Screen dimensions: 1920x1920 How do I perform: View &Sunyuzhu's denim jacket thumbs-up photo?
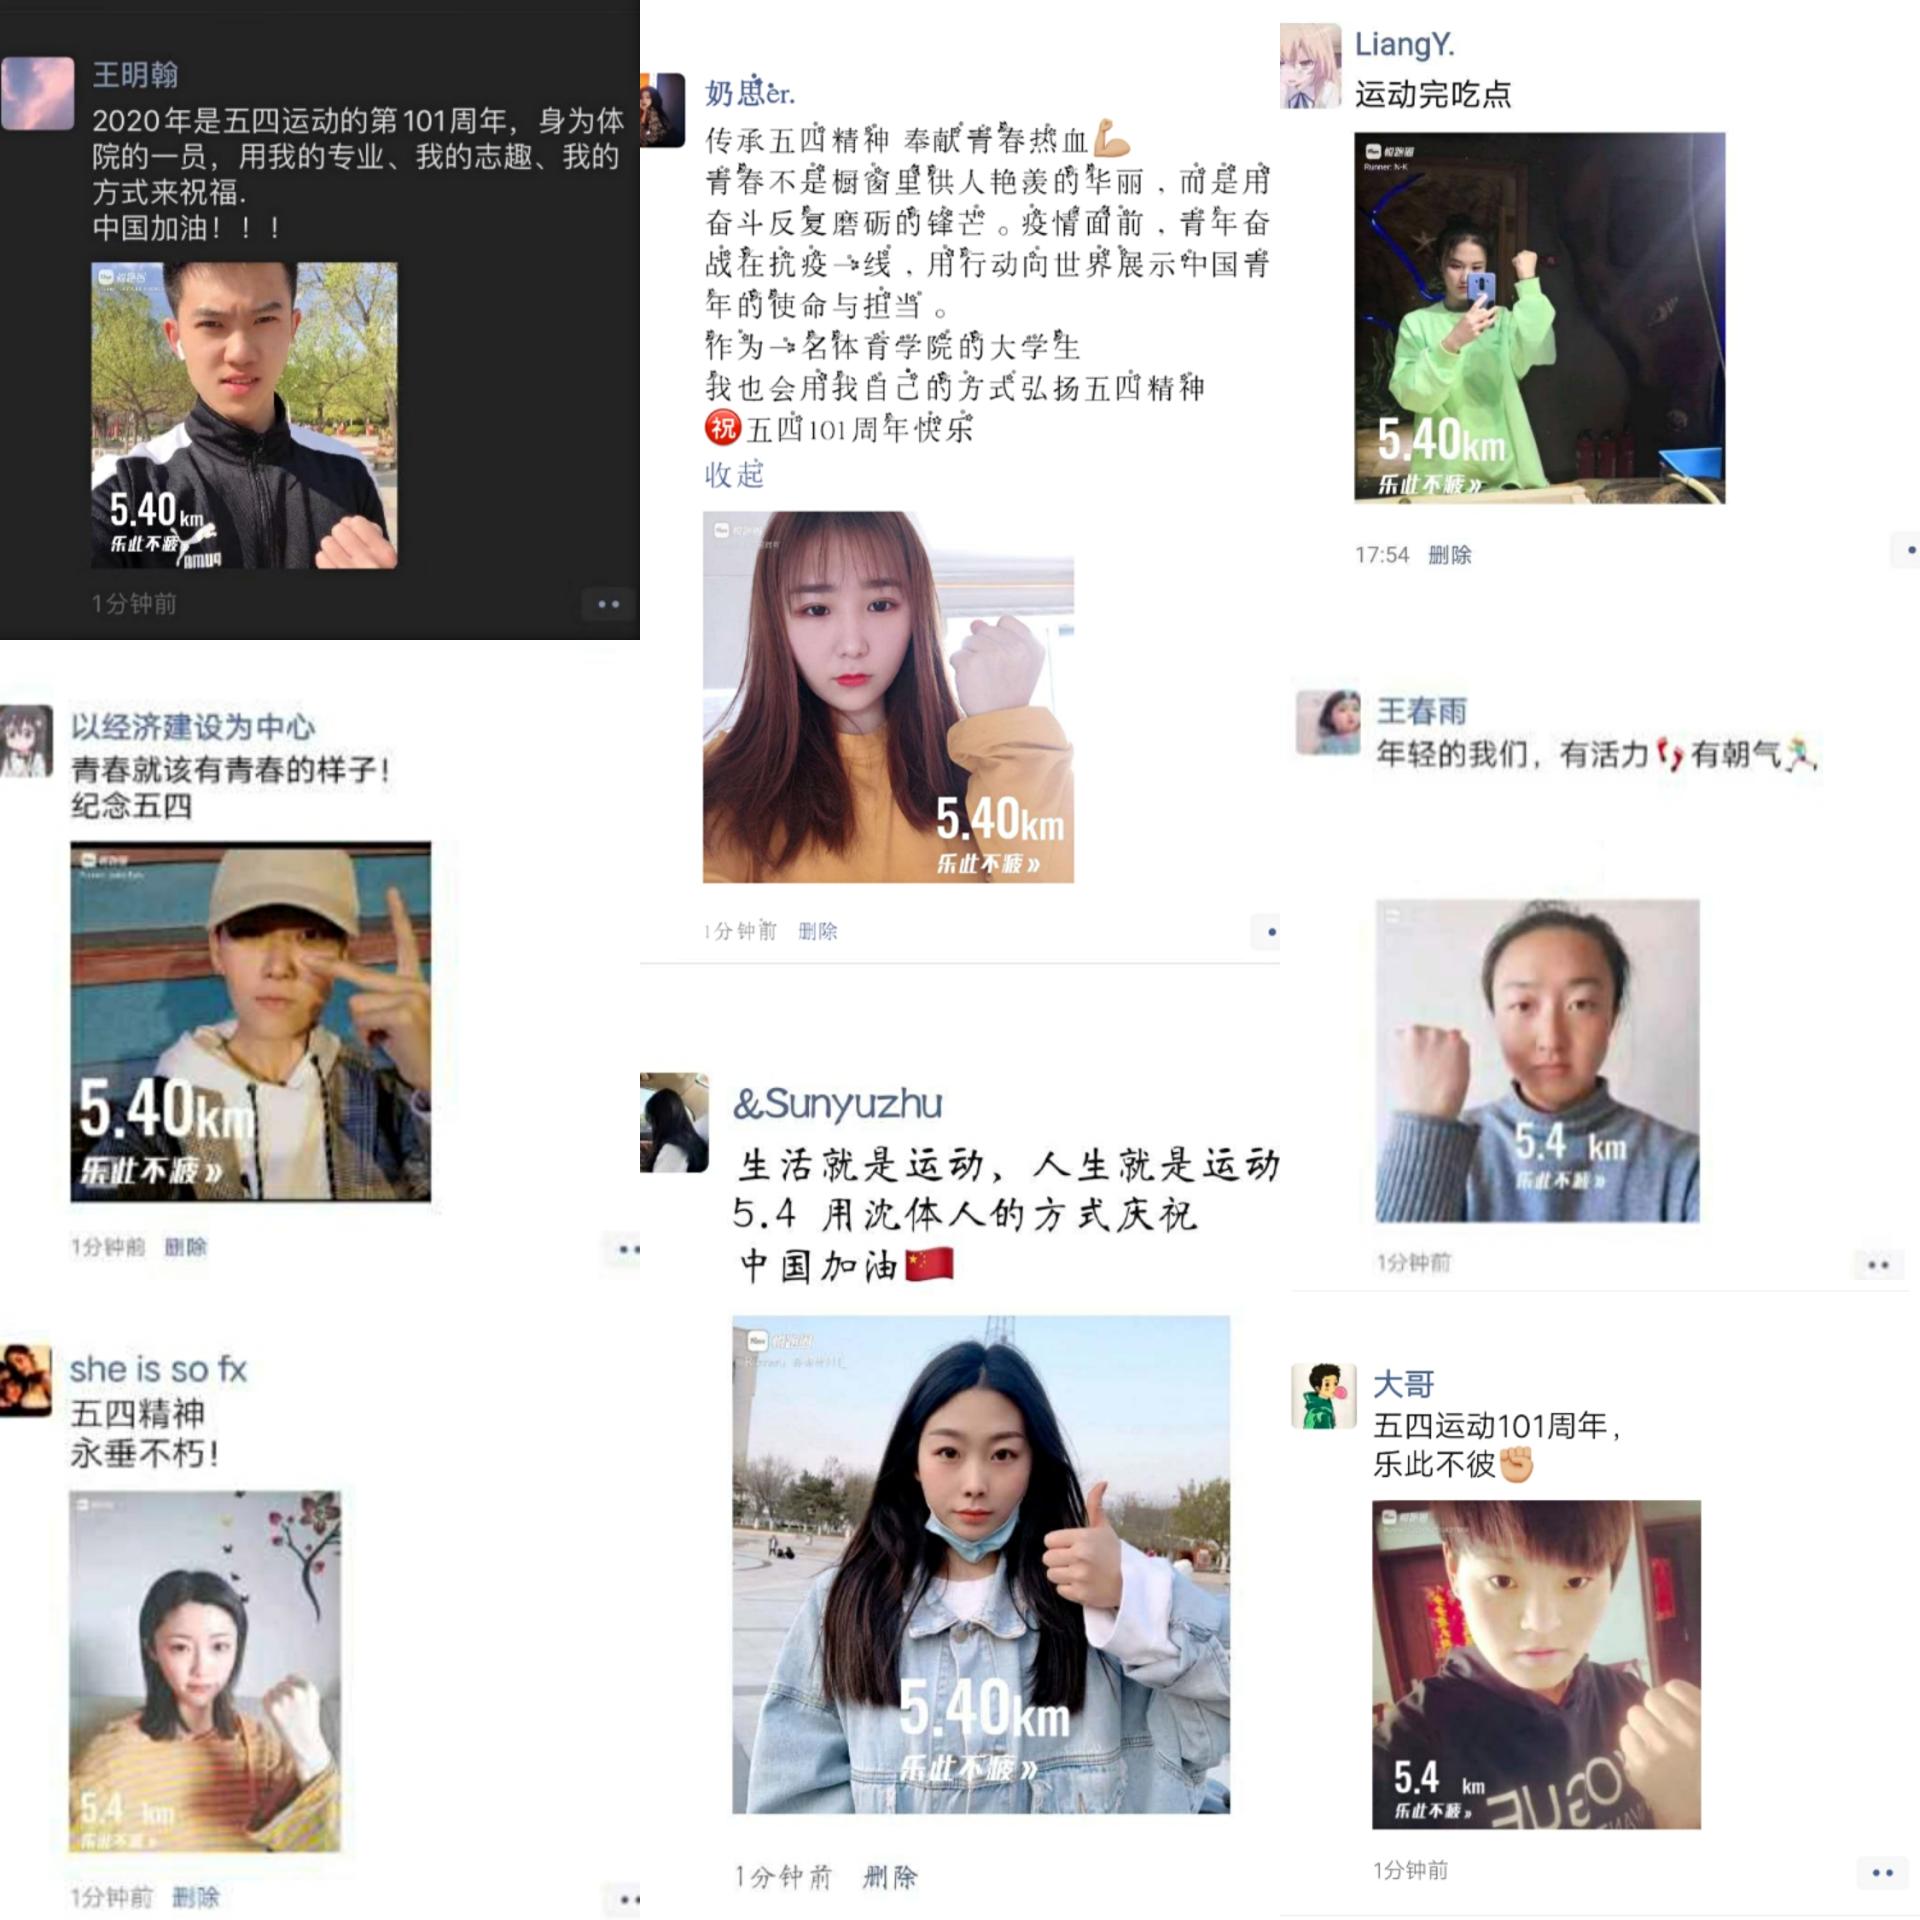pyautogui.click(x=981, y=1564)
